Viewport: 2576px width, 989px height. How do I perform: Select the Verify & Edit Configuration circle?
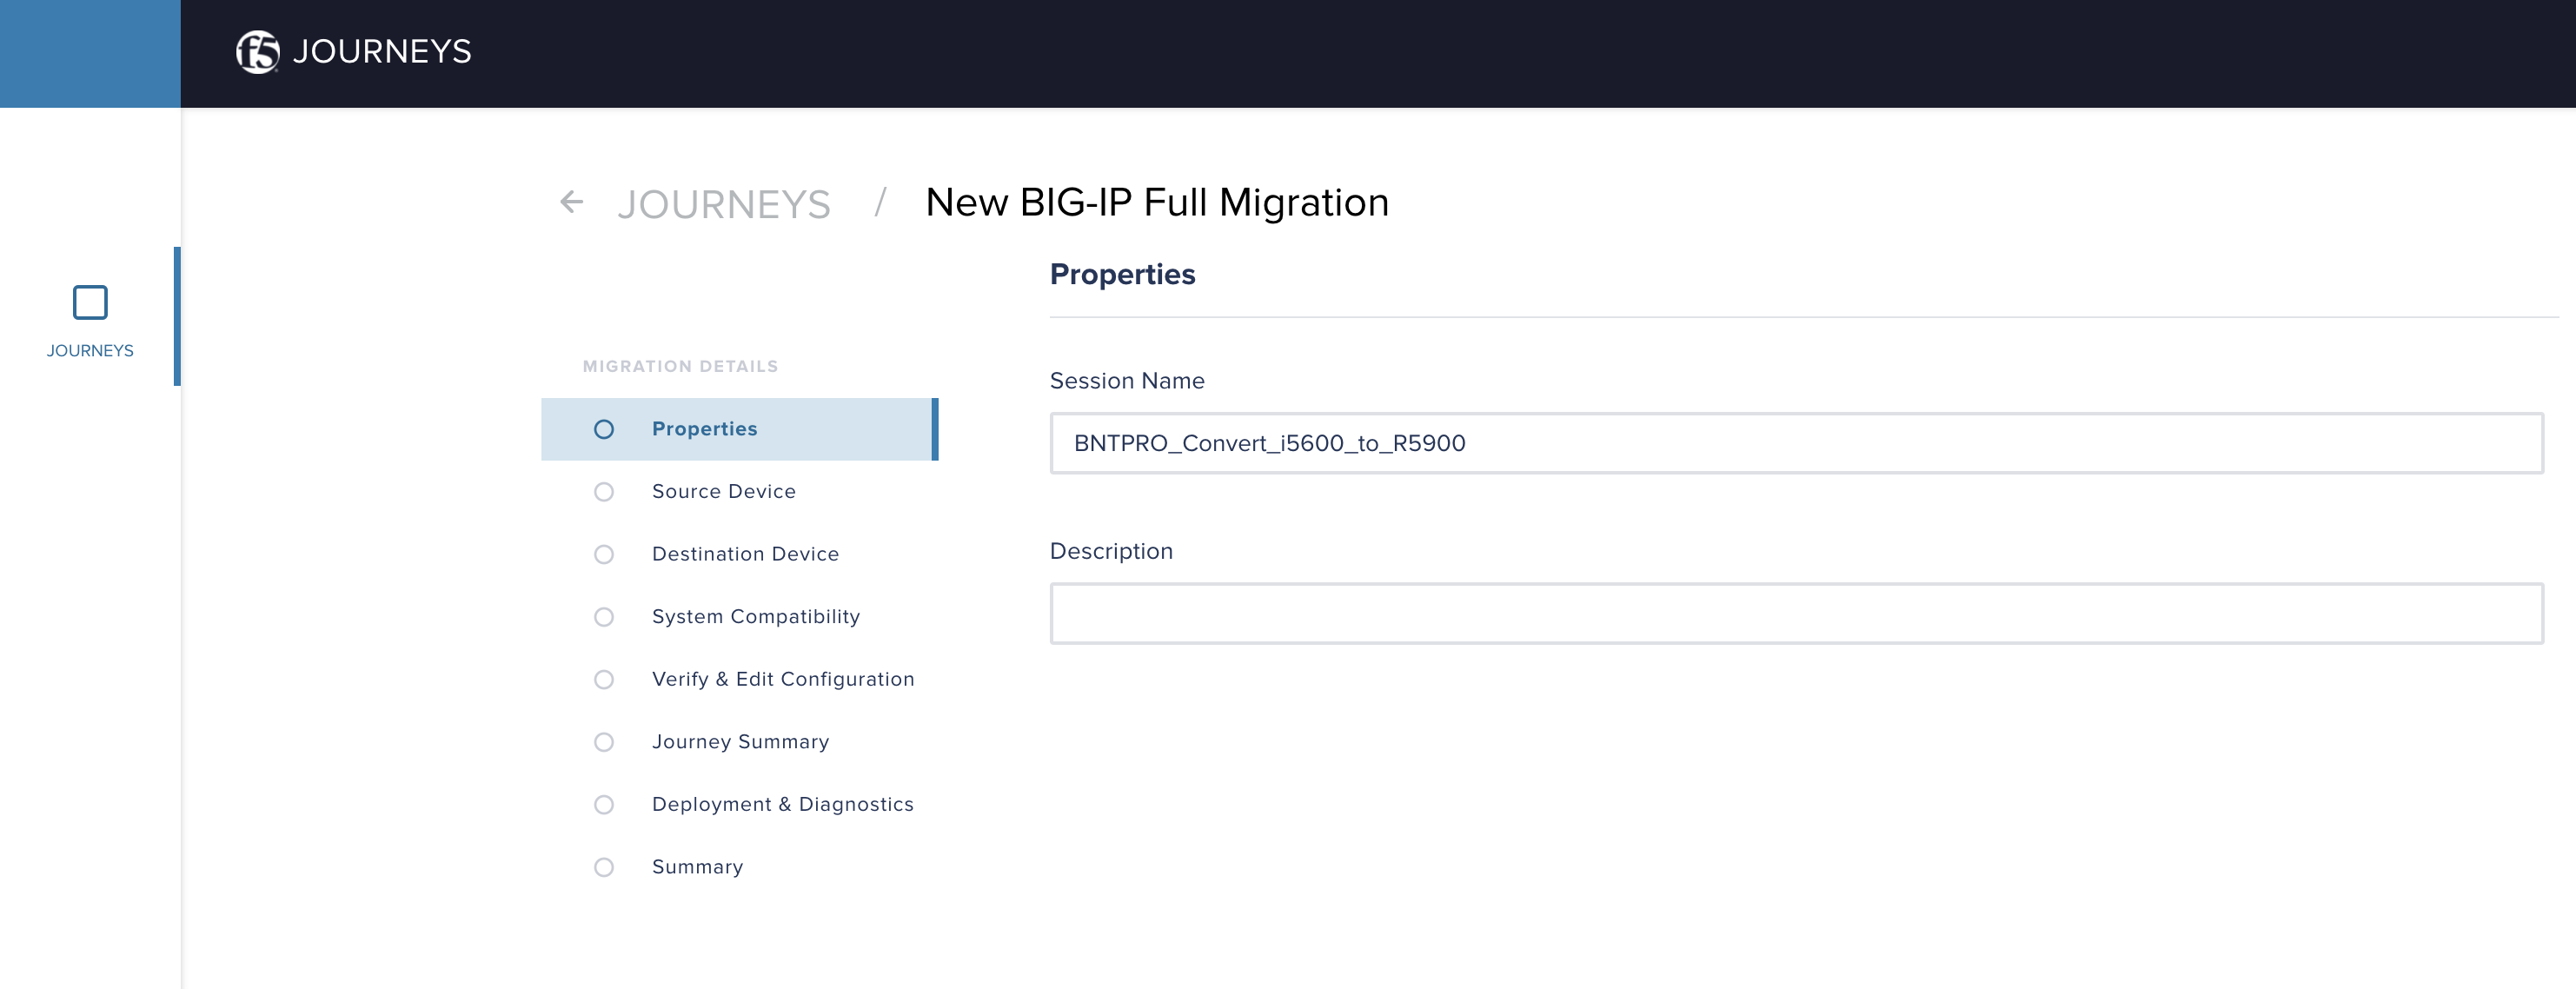(x=603, y=680)
